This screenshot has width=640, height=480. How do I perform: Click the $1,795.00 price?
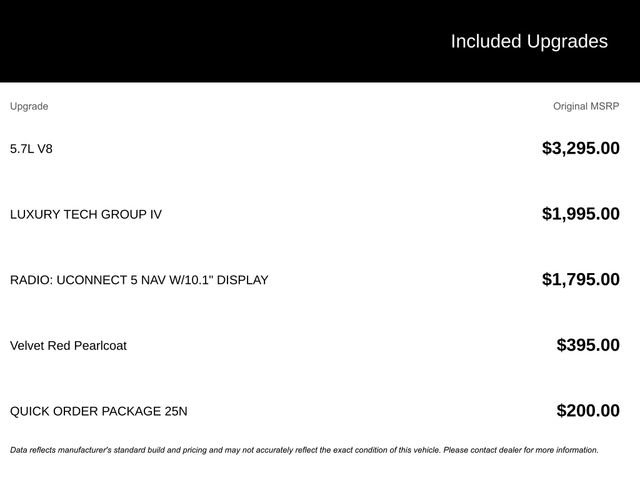click(x=580, y=280)
